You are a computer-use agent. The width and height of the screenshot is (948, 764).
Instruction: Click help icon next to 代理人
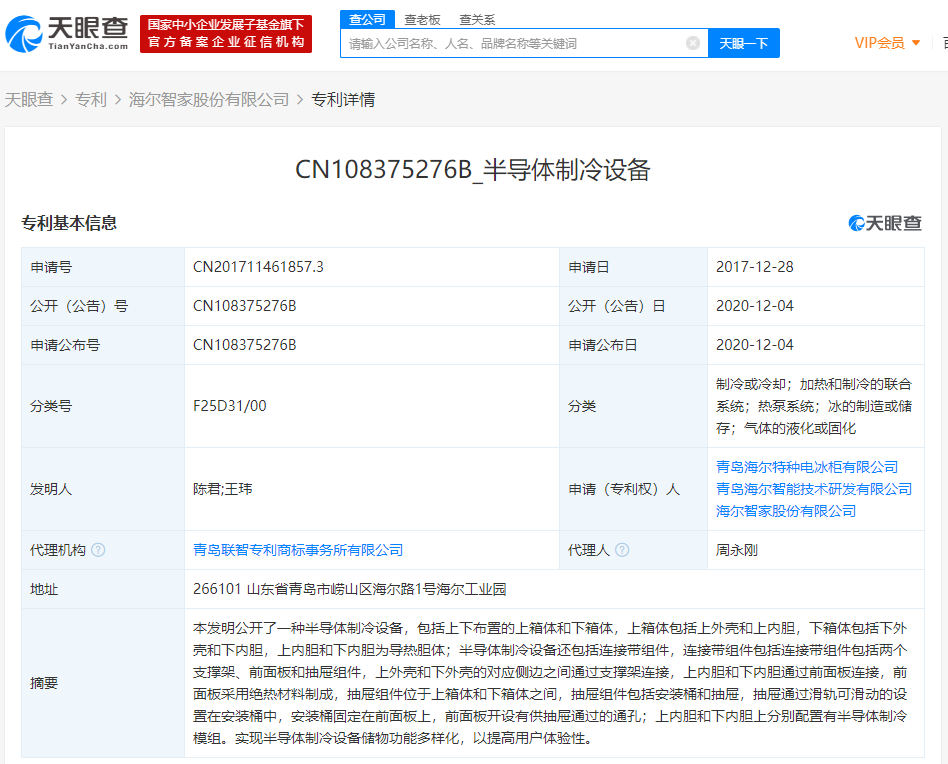coord(622,550)
